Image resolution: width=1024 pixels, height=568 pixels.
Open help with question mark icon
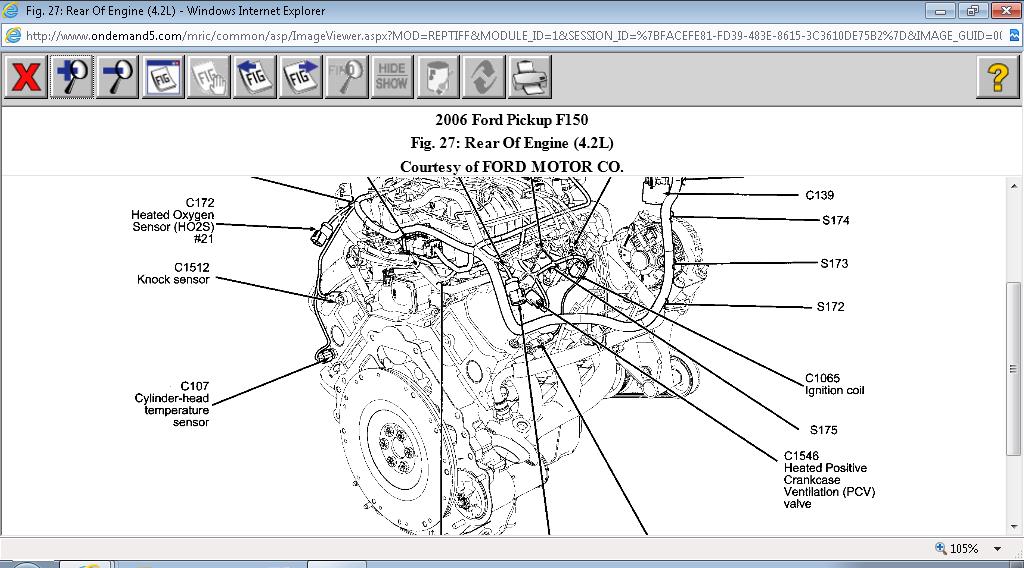click(997, 77)
